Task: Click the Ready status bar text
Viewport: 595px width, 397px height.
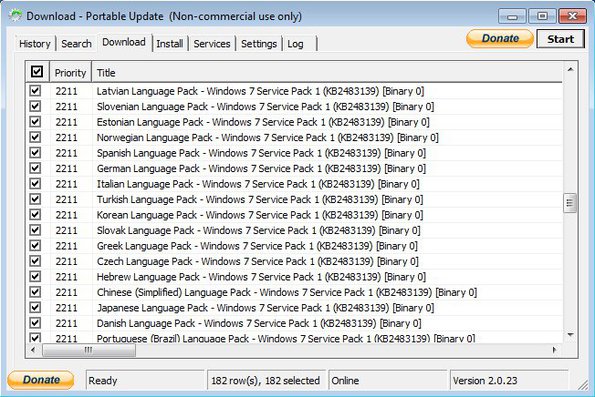Action: tap(103, 380)
